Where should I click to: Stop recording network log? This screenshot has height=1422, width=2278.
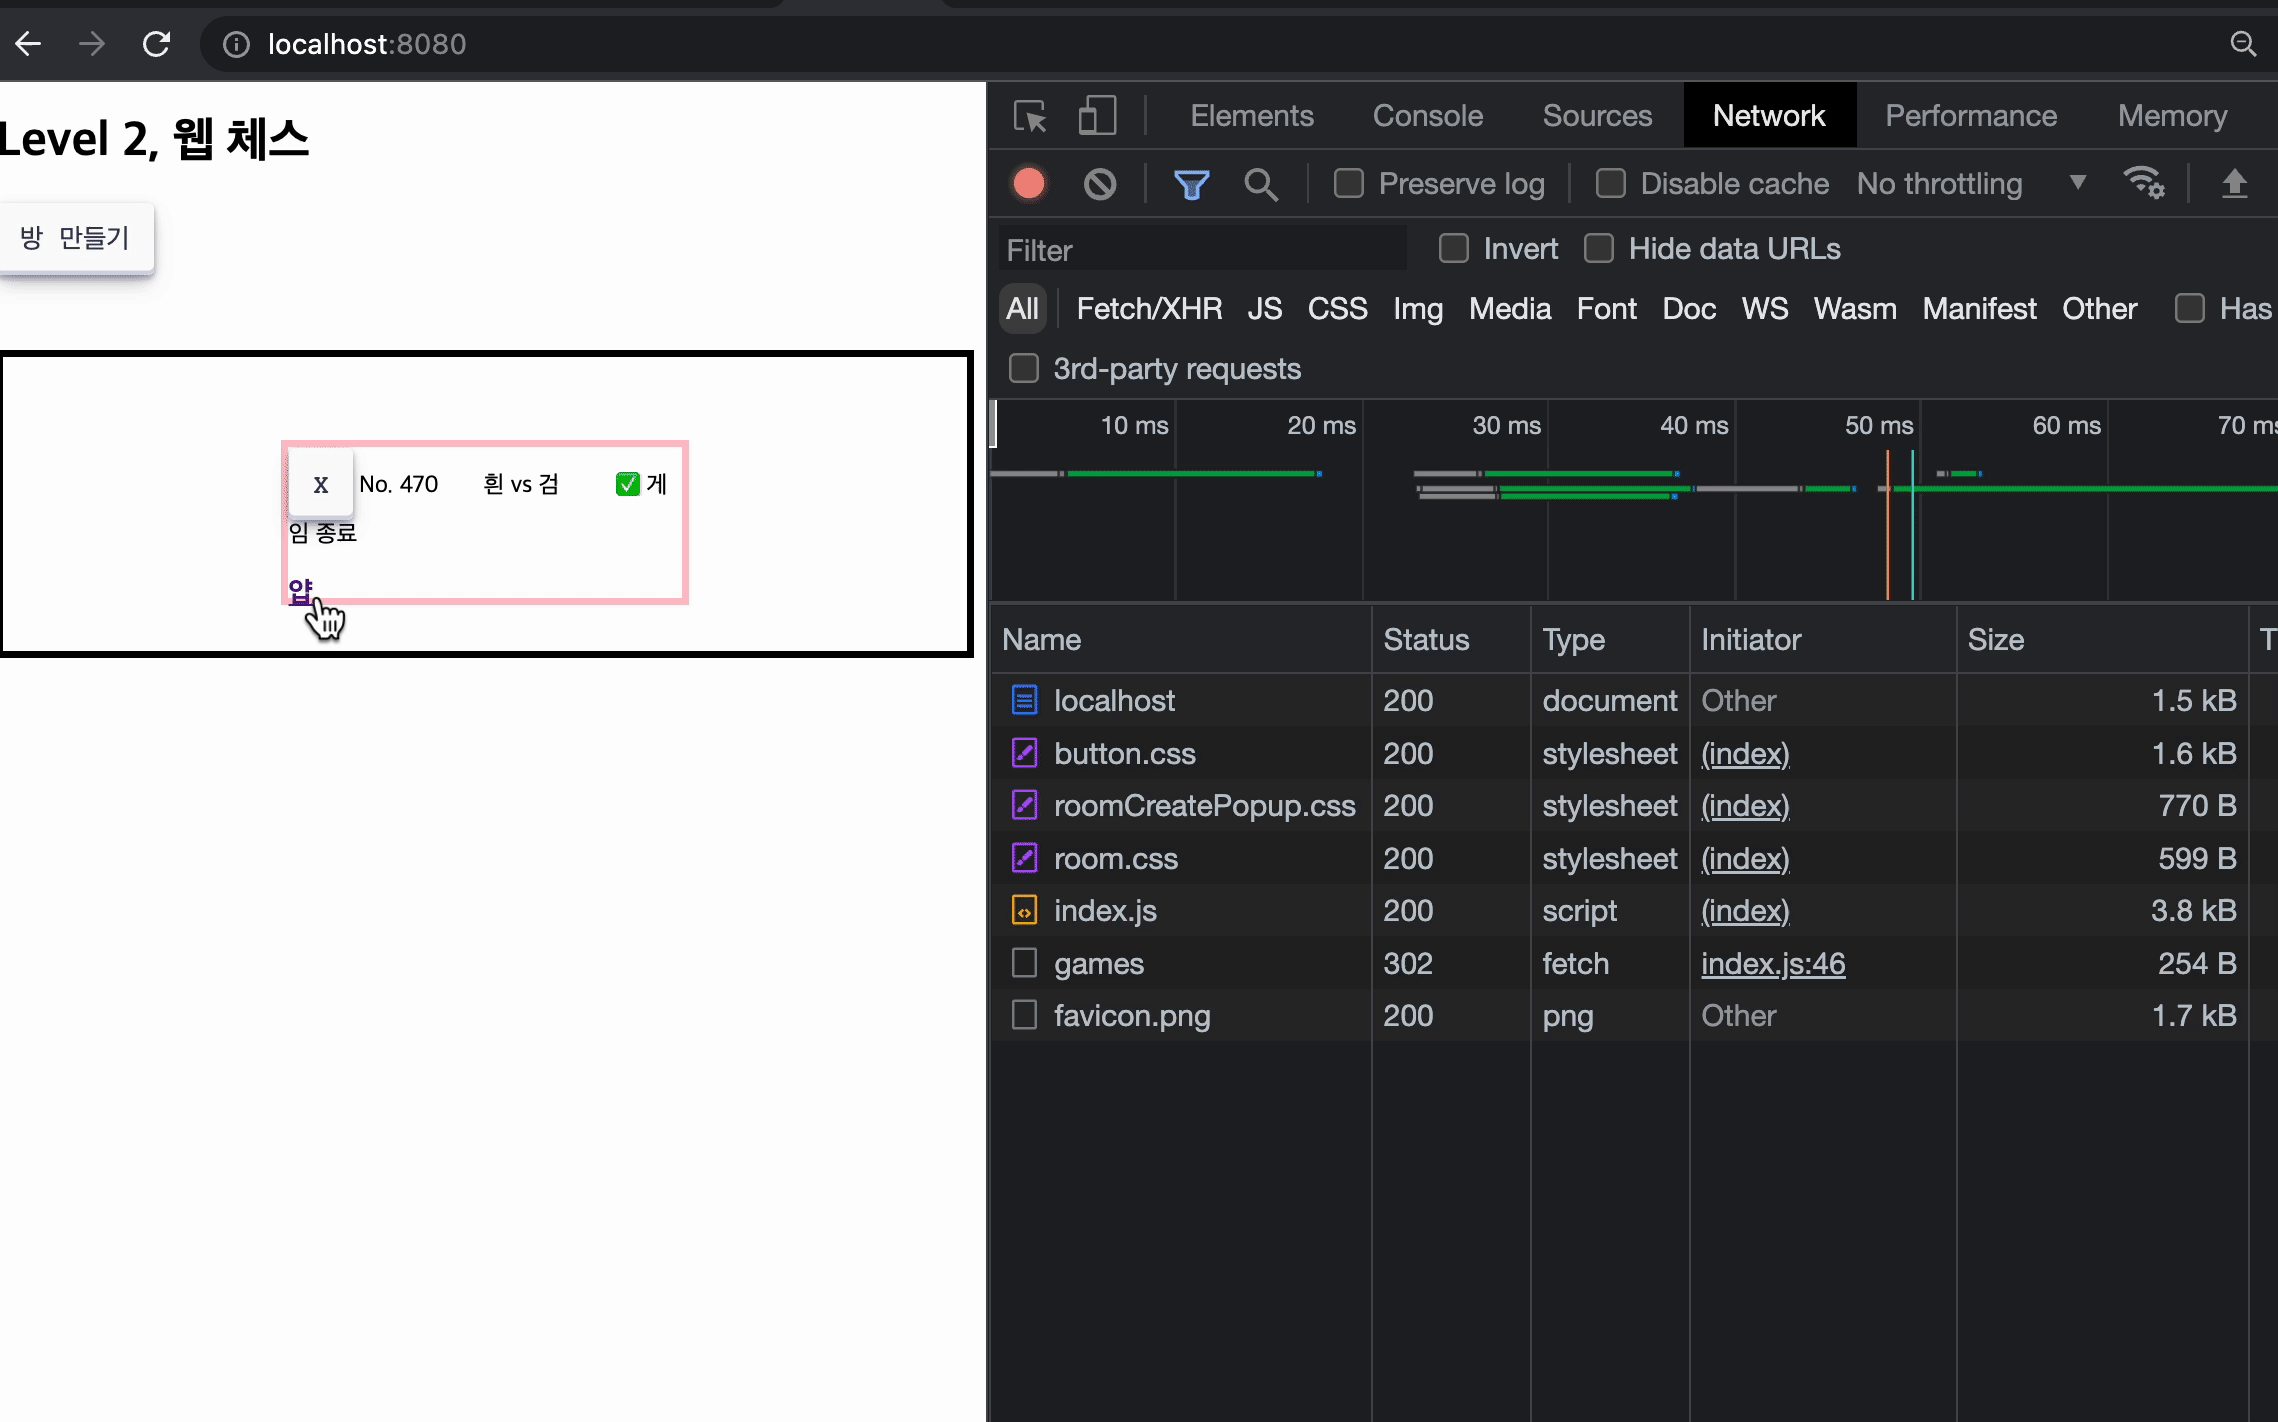(1029, 184)
